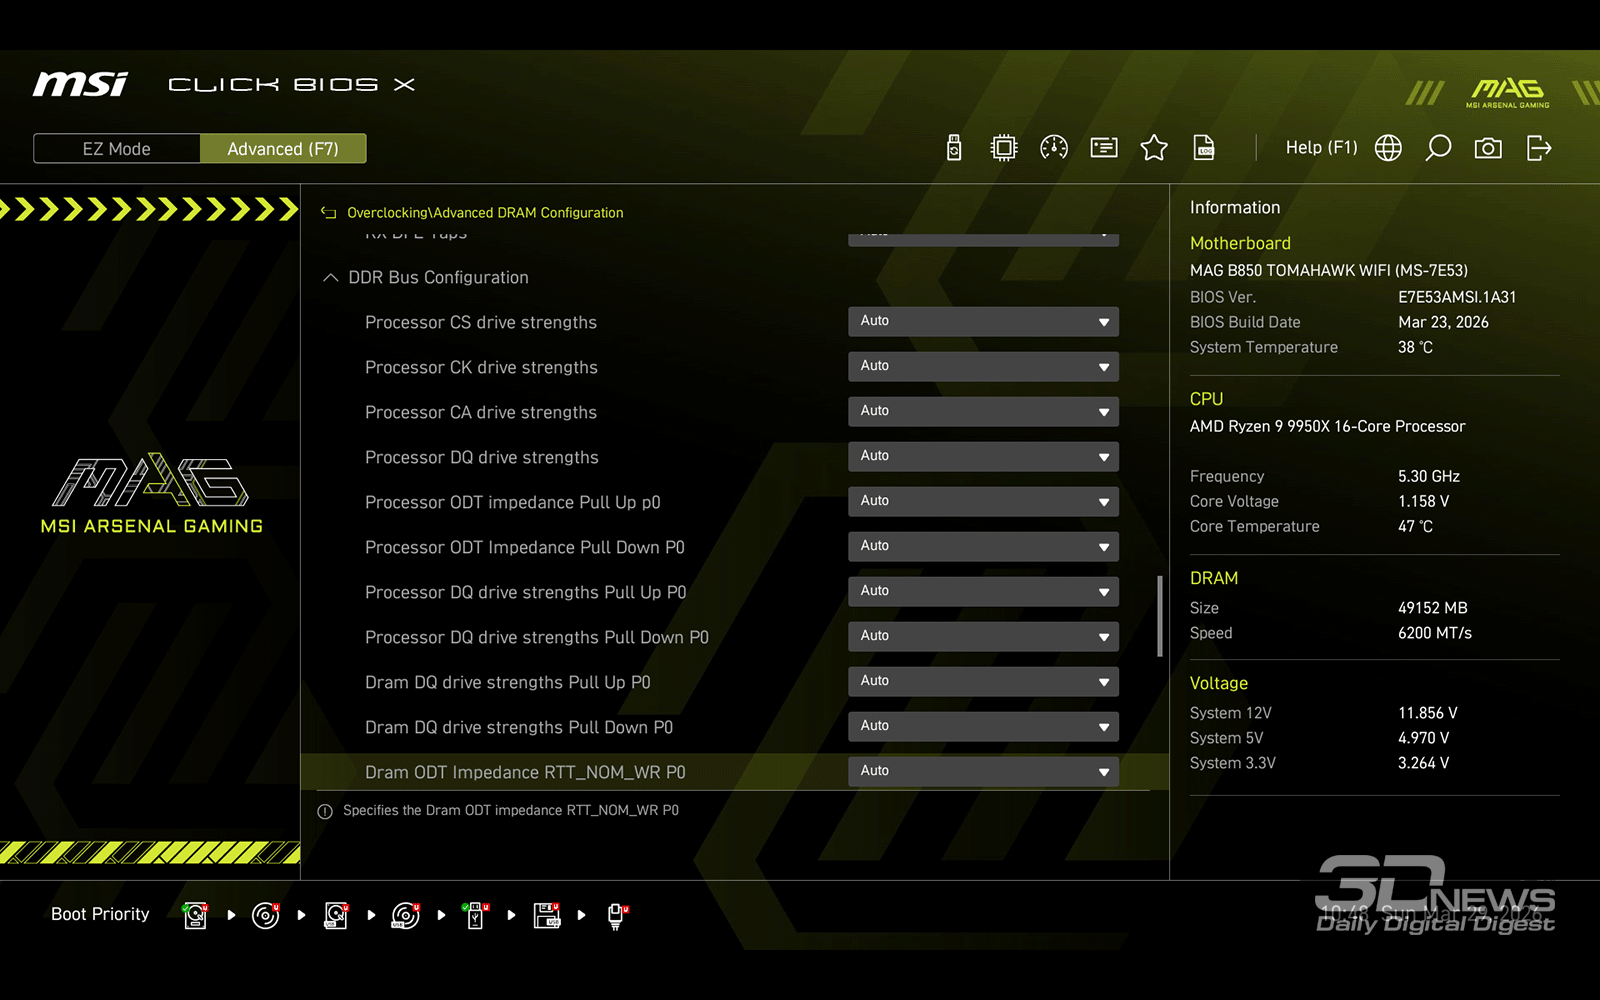The height and width of the screenshot is (1000, 1600).
Task: Open the Favorites star icon
Action: [1154, 148]
